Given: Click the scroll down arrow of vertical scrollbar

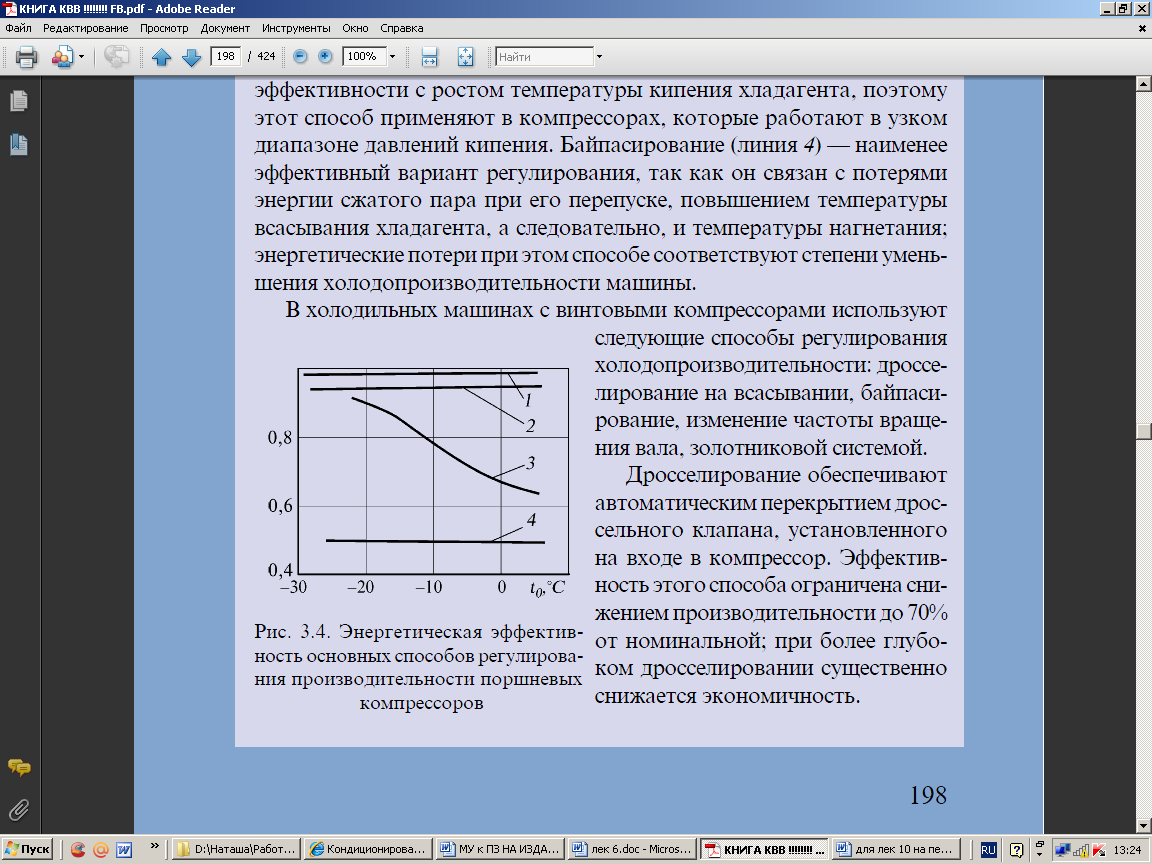Looking at the screenshot, I should [1143, 826].
